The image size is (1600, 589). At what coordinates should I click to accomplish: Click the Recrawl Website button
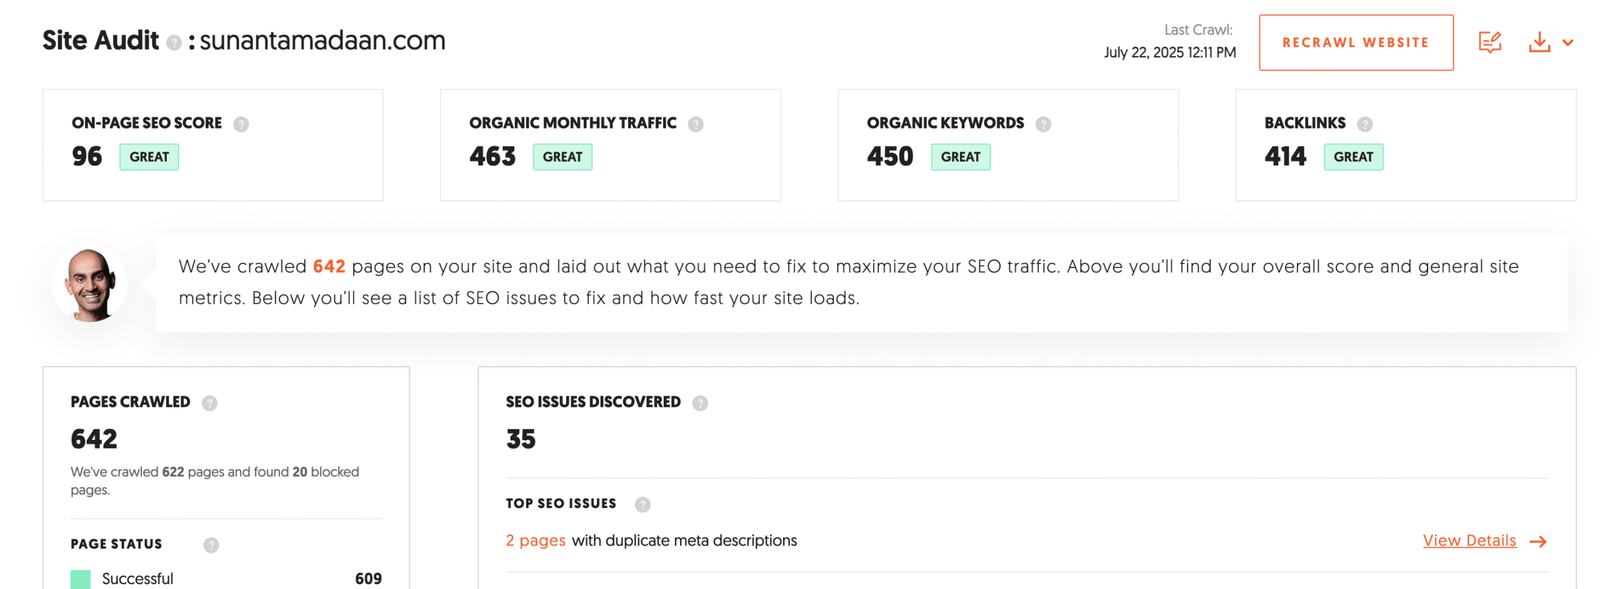click(x=1355, y=43)
